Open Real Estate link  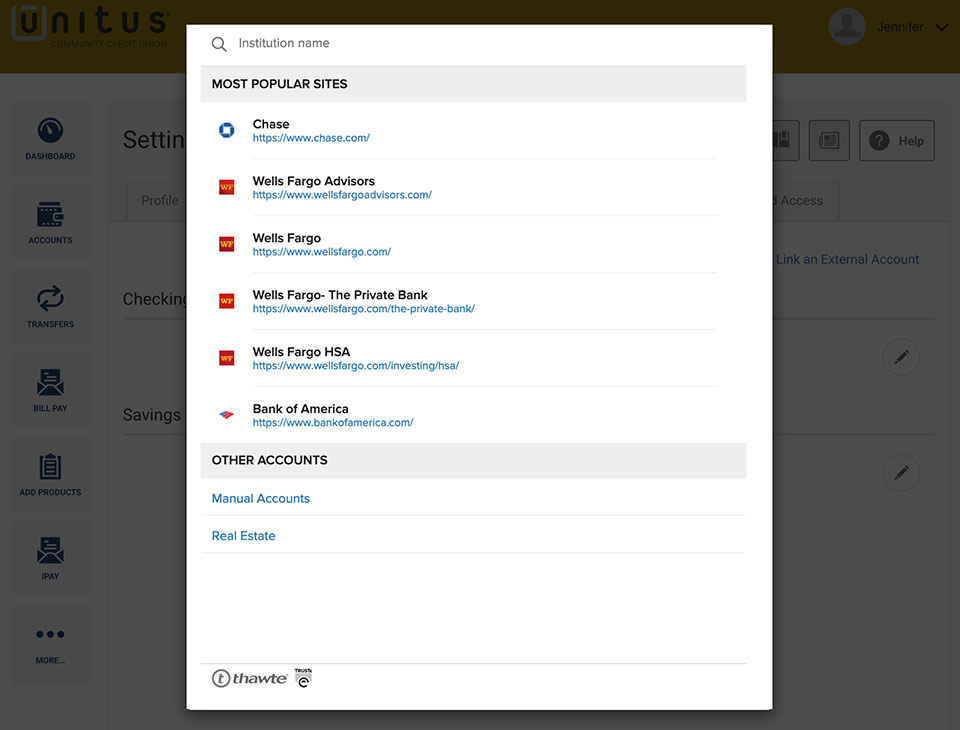(x=244, y=536)
